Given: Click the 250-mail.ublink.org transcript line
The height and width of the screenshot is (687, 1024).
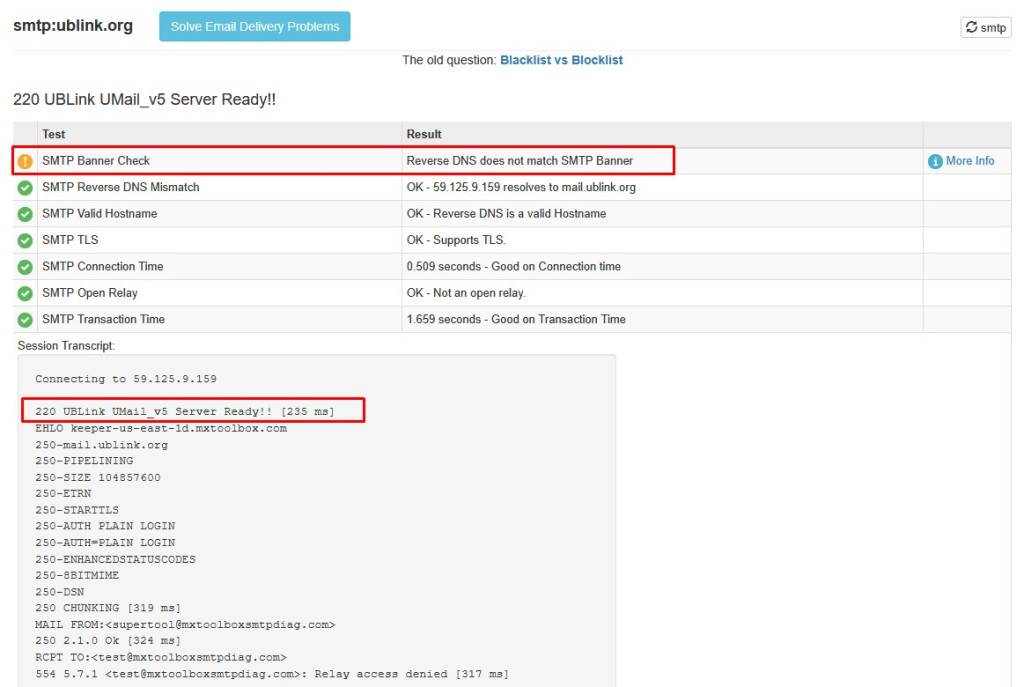Looking at the screenshot, I should click(101, 445).
